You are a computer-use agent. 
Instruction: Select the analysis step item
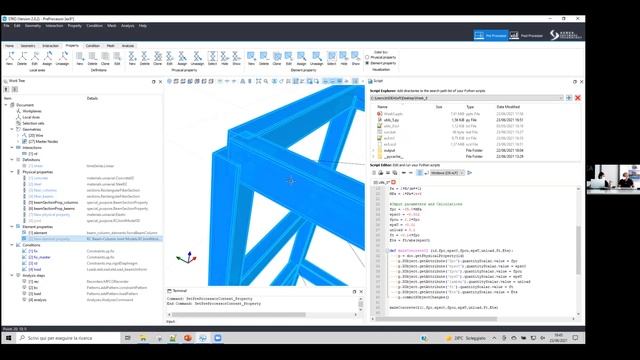pos(38,300)
